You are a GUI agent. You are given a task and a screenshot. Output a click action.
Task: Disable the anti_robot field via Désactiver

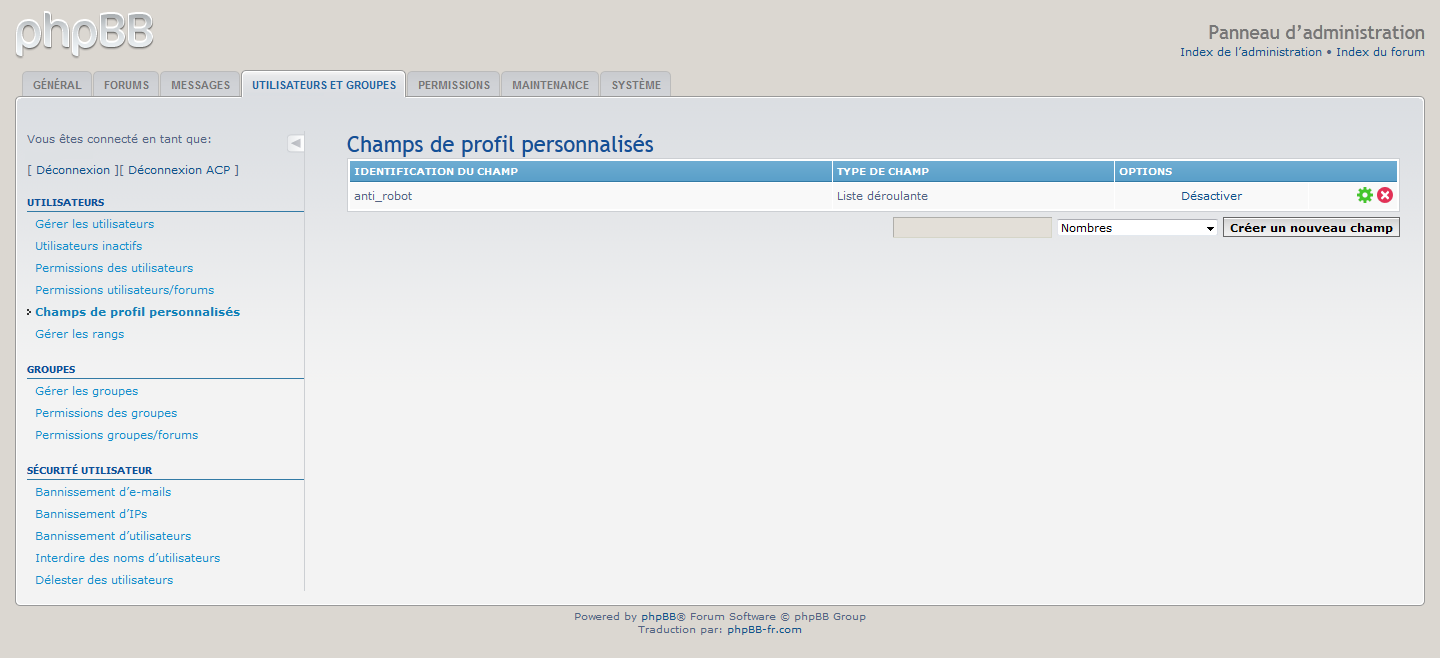tap(1211, 196)
